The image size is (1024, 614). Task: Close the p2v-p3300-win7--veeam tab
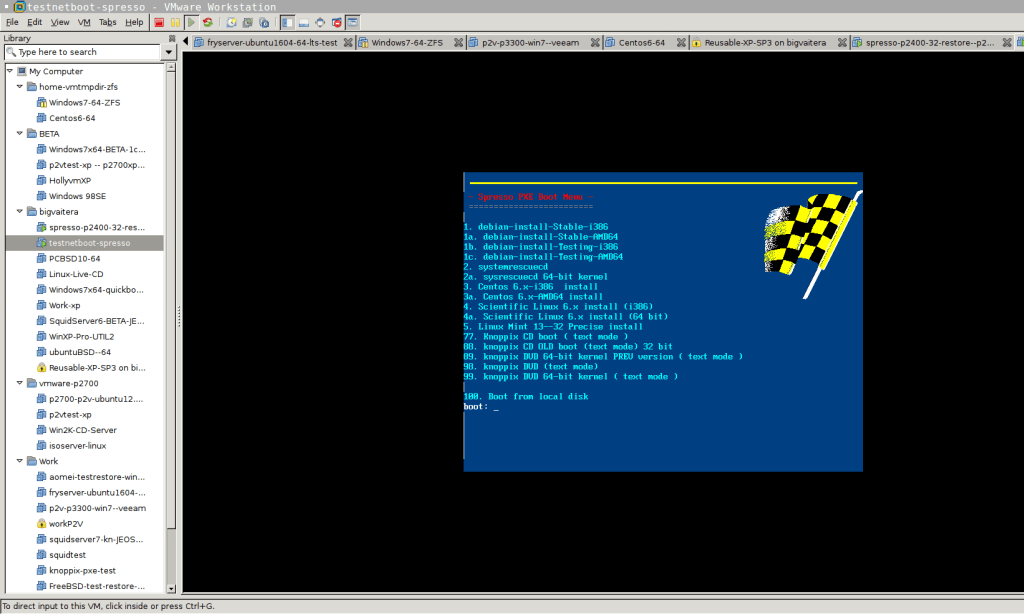595,42
